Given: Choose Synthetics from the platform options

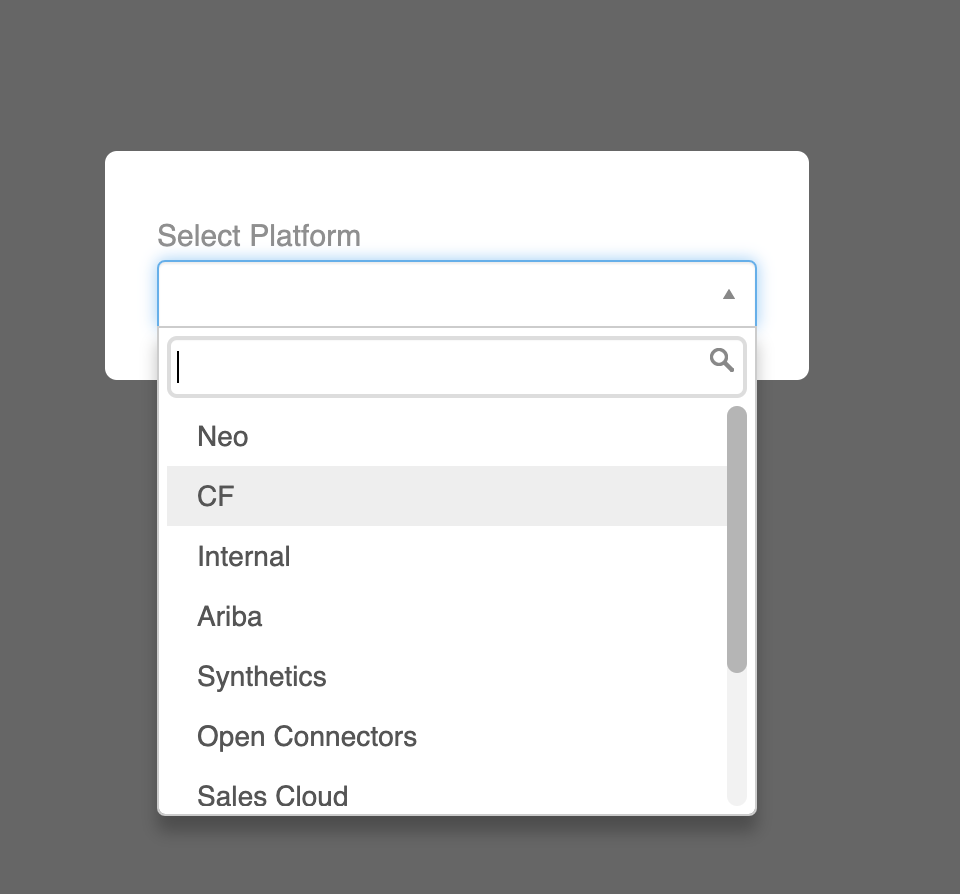Looking at the screenshot, I should click(262, 677).
